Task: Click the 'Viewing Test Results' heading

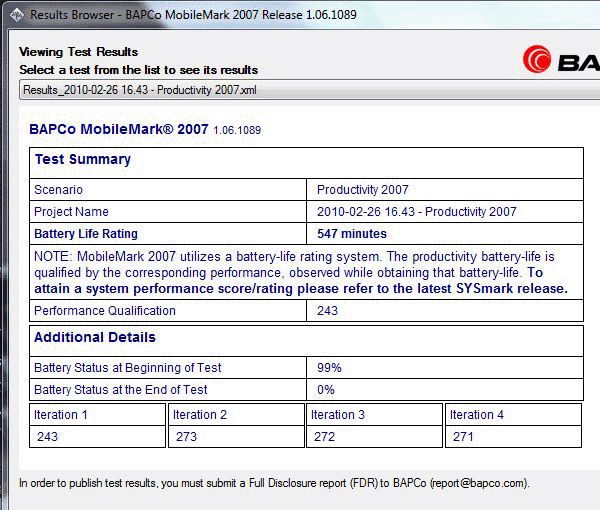Action: tap(78, 52)
